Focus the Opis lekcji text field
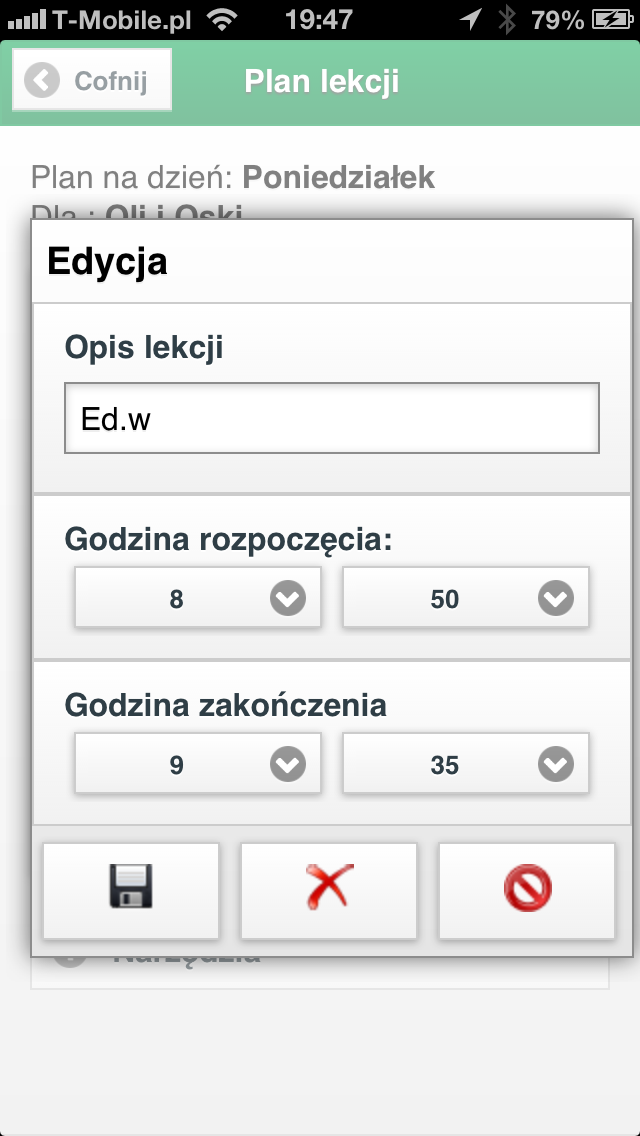Image resolution: width=640 pixels, height=1136 pixels. pyautogui.click(x=332, y=418)
